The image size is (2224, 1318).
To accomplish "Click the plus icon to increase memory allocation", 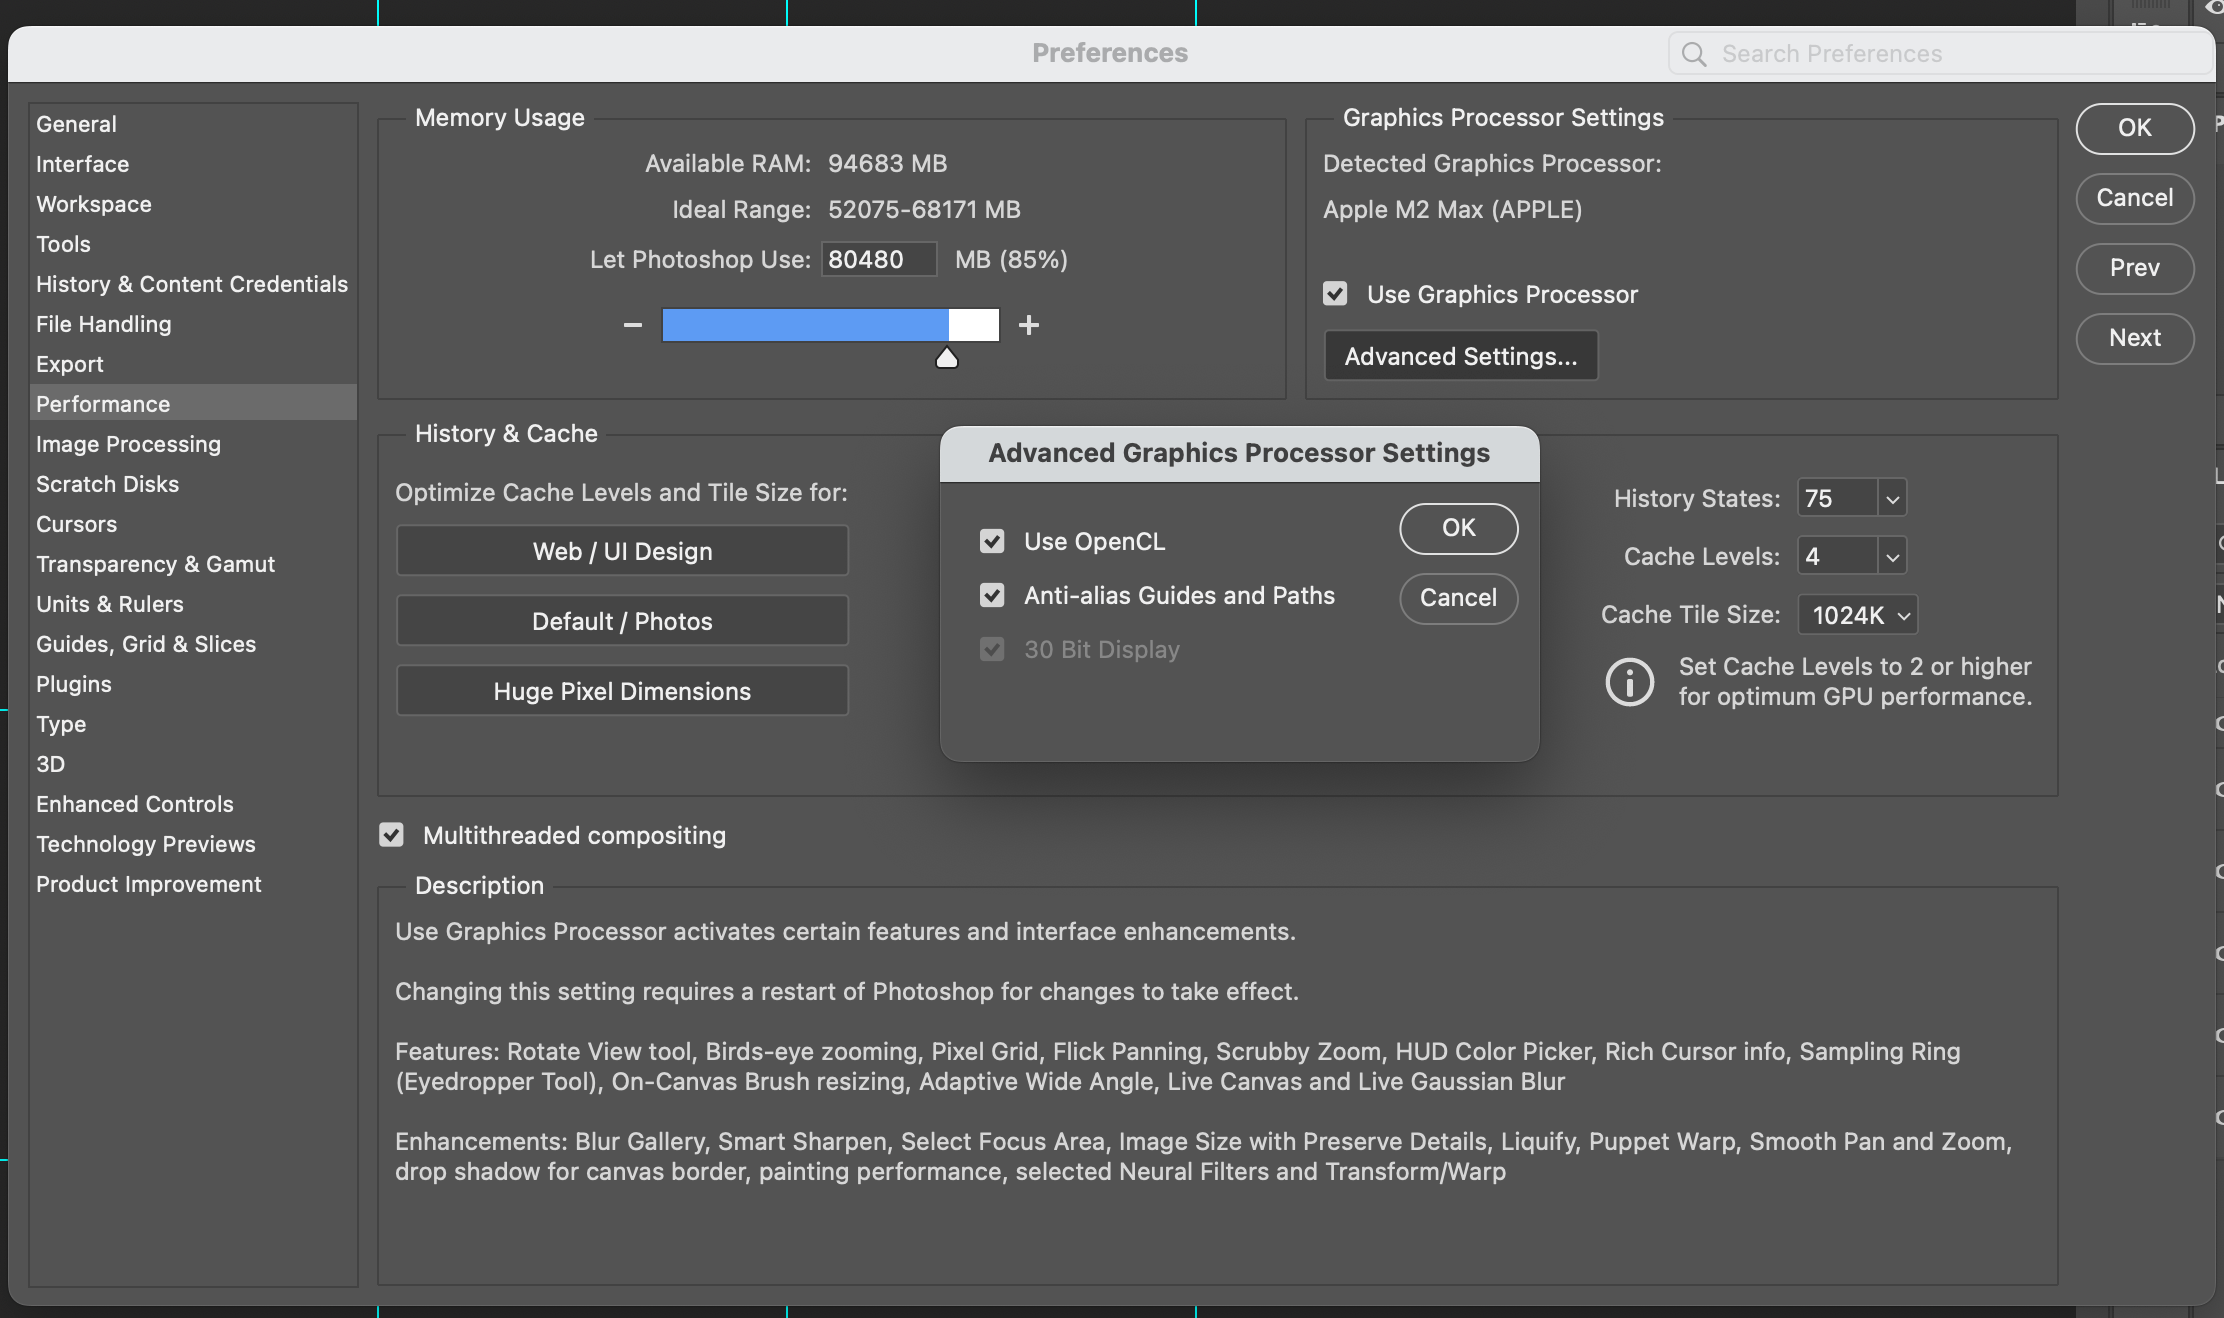I will point(1028,325).
